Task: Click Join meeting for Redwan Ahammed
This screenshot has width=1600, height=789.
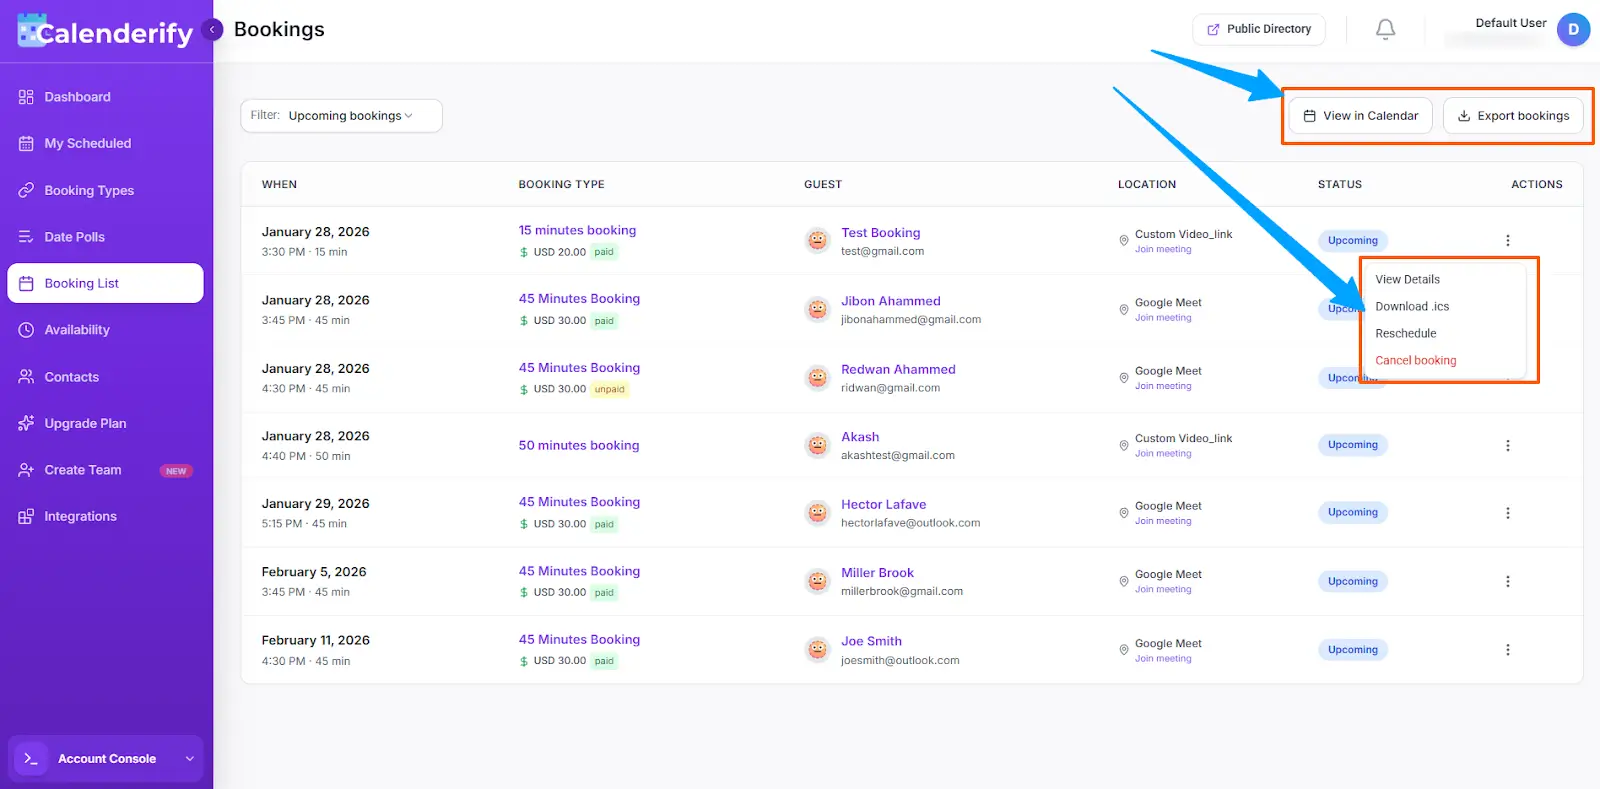Action: [x=1163, y=386]
